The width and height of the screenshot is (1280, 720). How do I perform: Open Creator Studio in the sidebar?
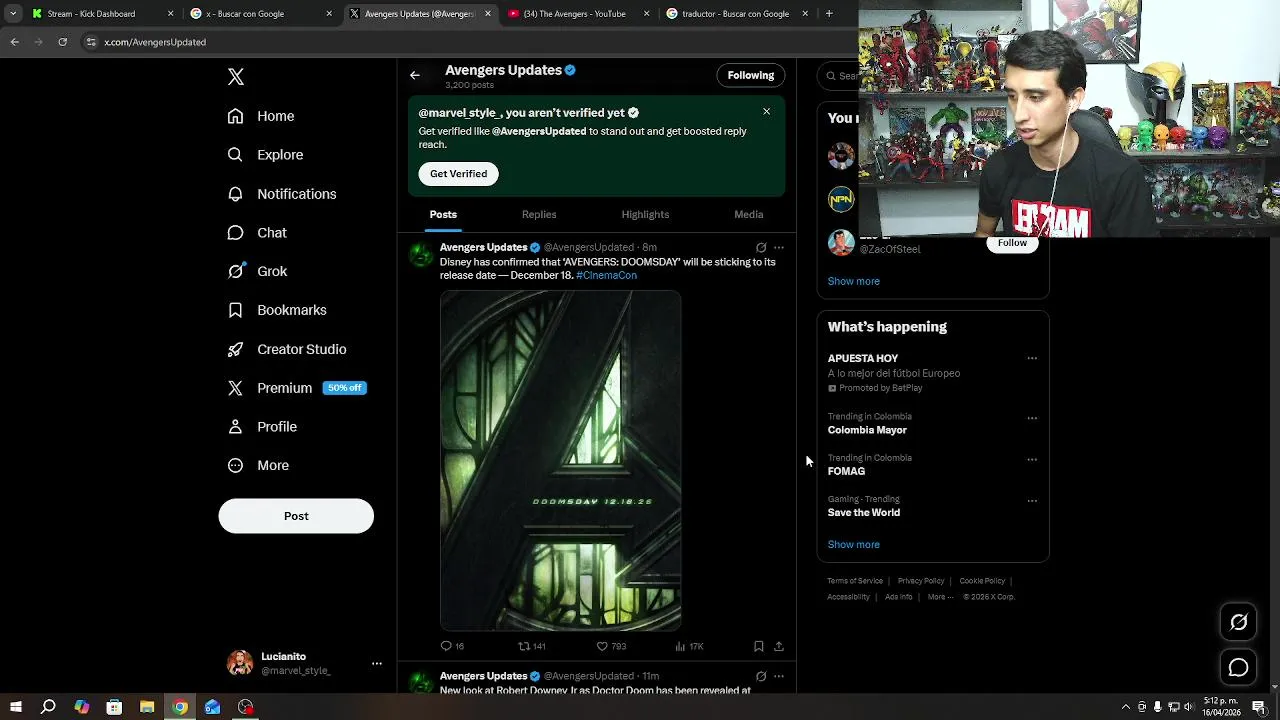(x=287, y=349)
